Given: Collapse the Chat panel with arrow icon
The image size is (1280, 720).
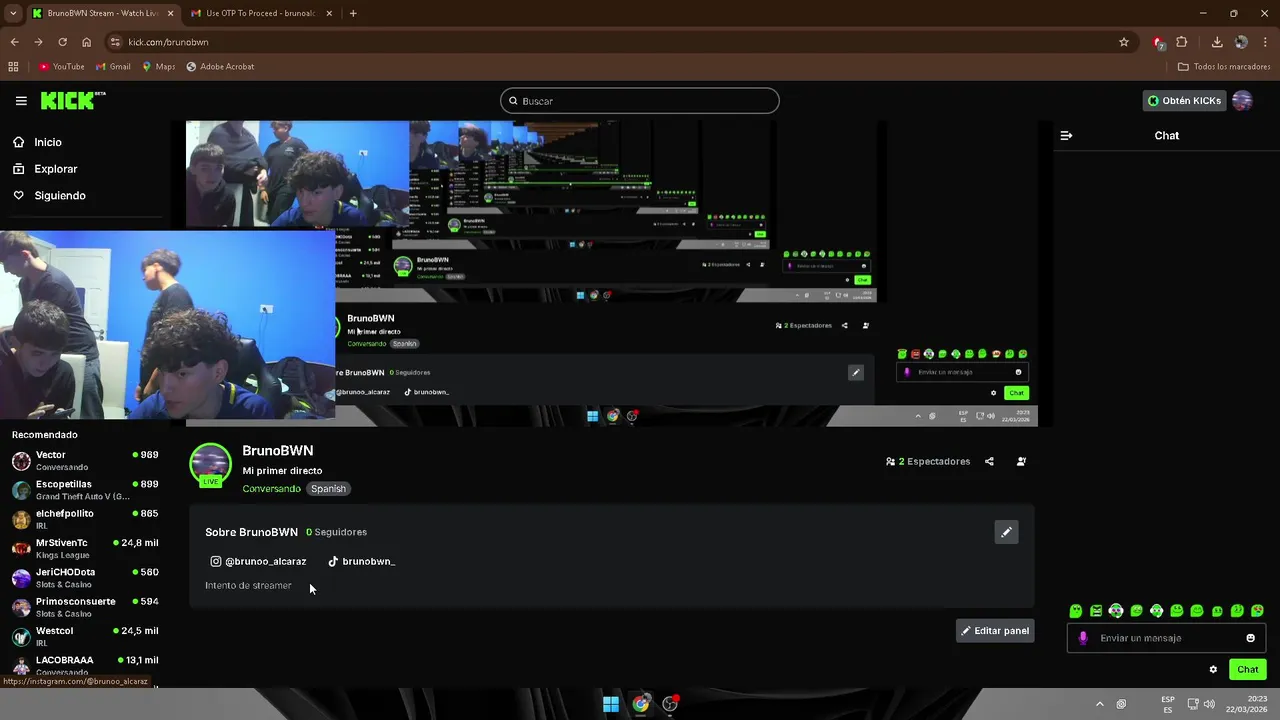Looking at the screenshot, I should pyautogui.click(x=1066, y=136).
